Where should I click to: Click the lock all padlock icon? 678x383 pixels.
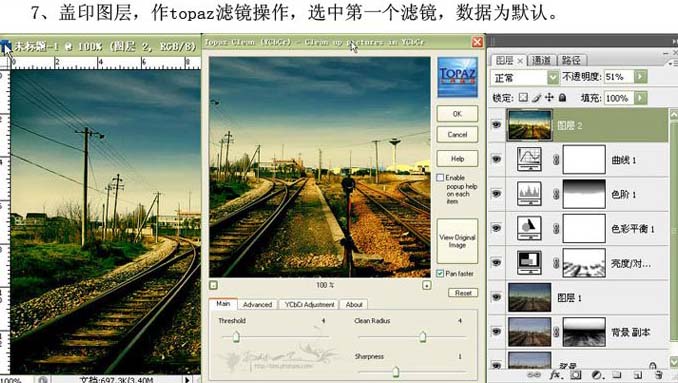563,98
